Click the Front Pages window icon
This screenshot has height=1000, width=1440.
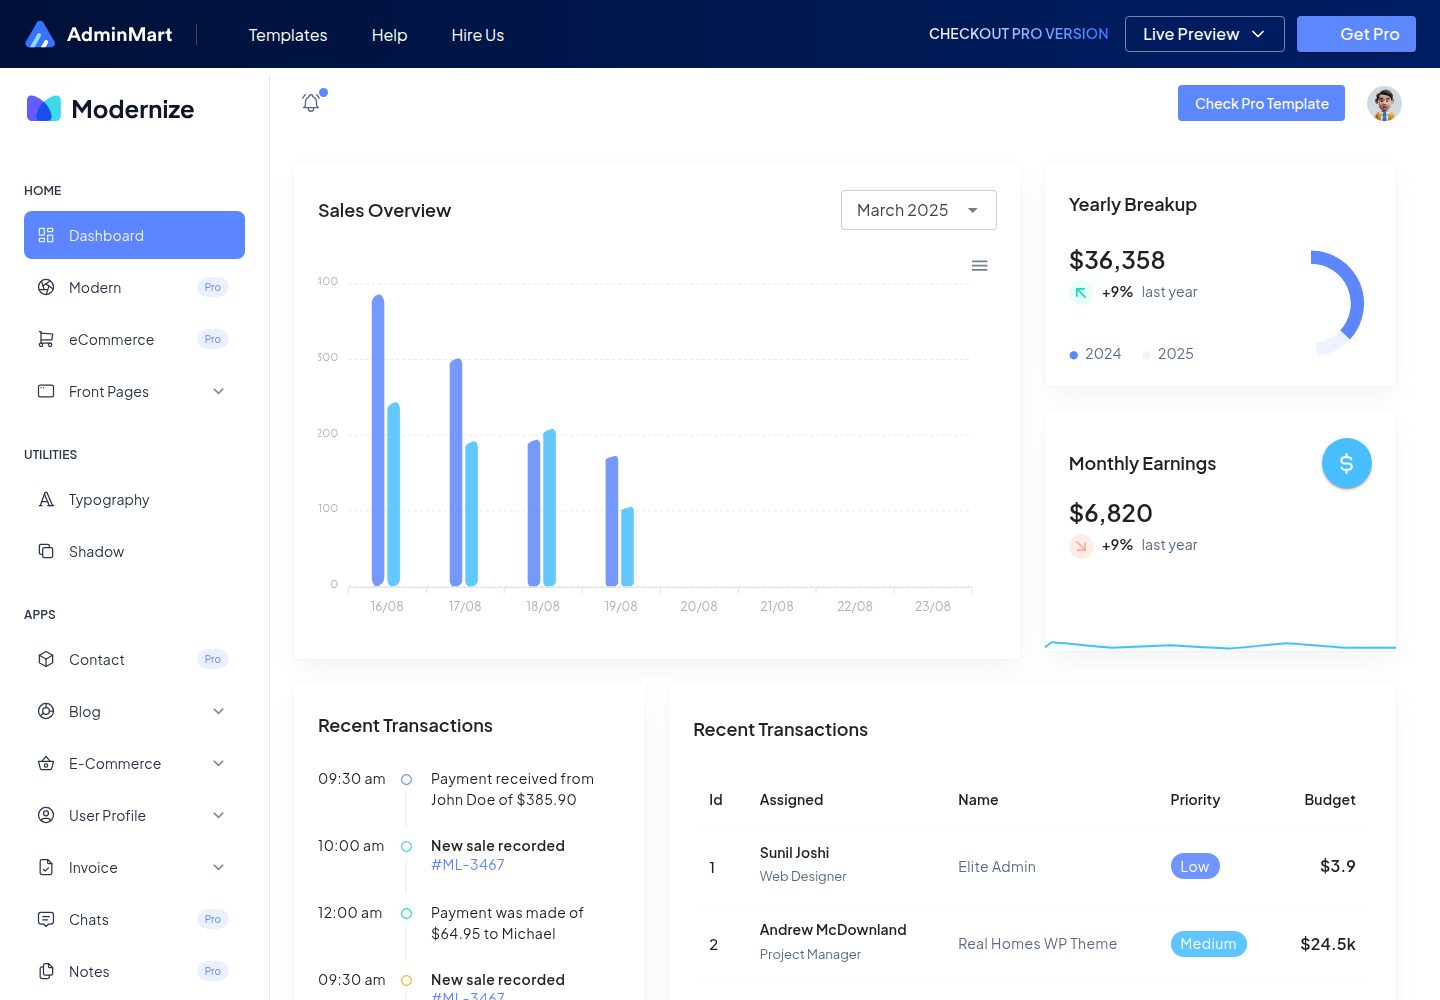(46, 391)
